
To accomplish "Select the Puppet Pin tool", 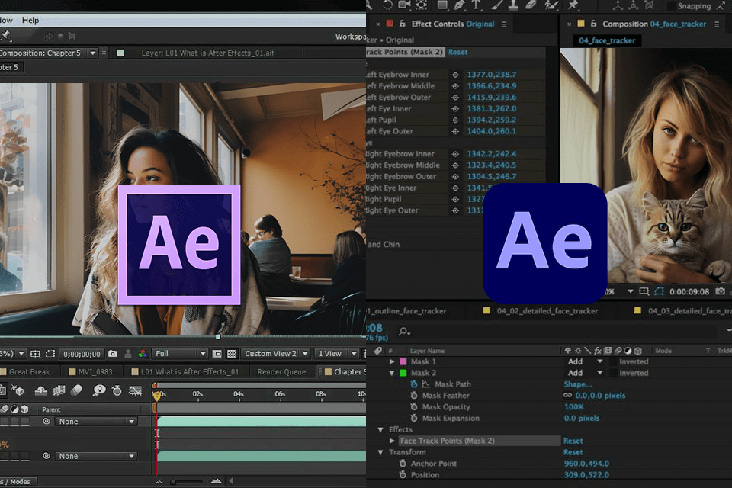I will [573, 5].
